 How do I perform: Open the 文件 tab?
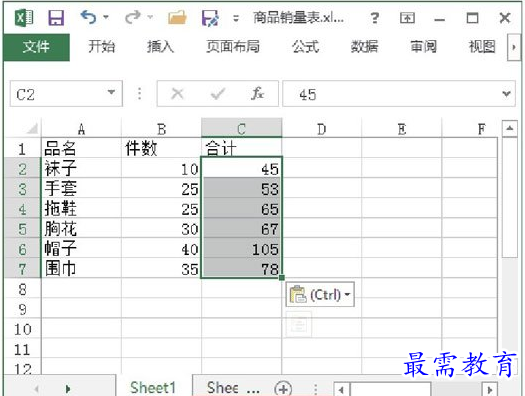(36, 47)
